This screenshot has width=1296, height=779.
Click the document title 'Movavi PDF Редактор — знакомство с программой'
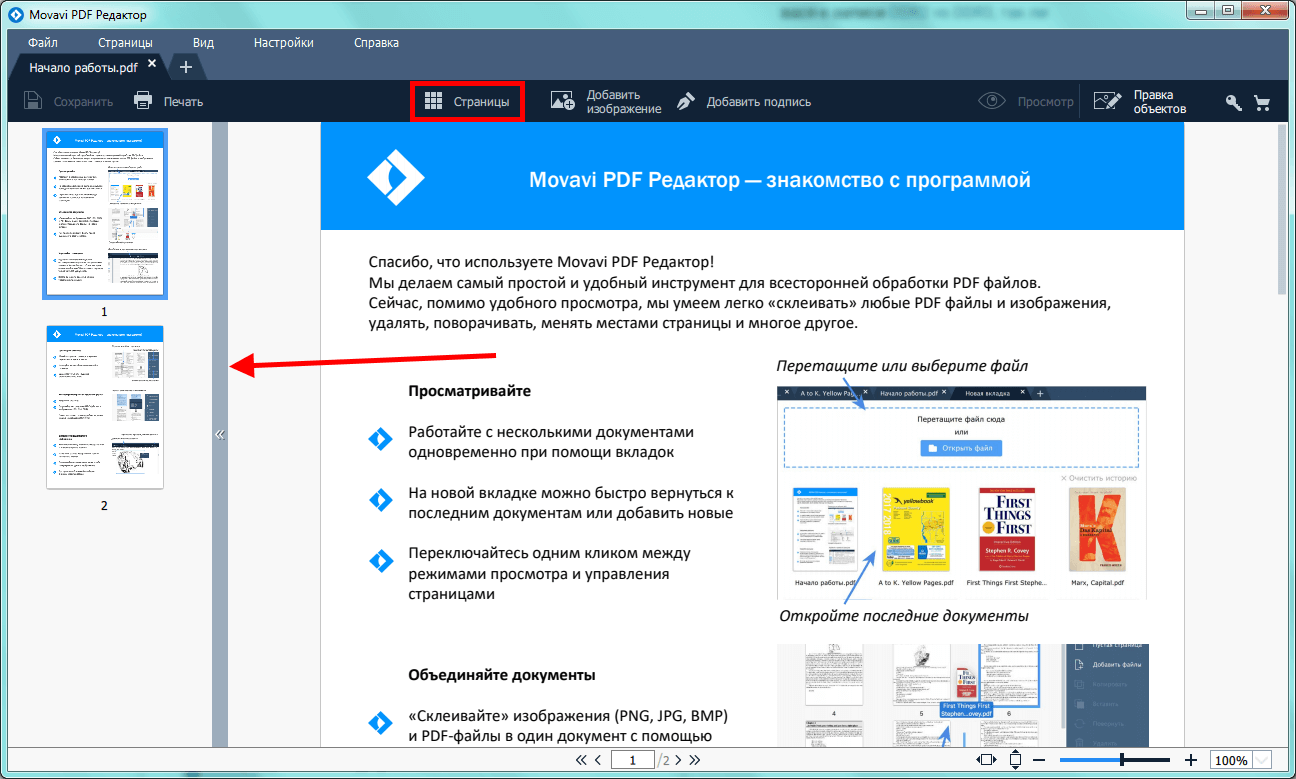(779, 180)
